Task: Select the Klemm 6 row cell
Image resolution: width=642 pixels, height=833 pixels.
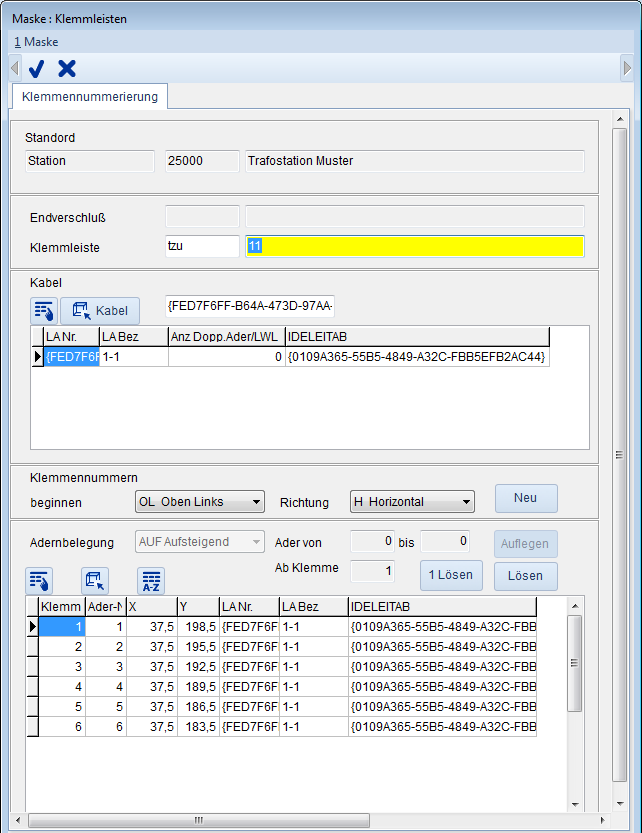Action: [62, 727]
